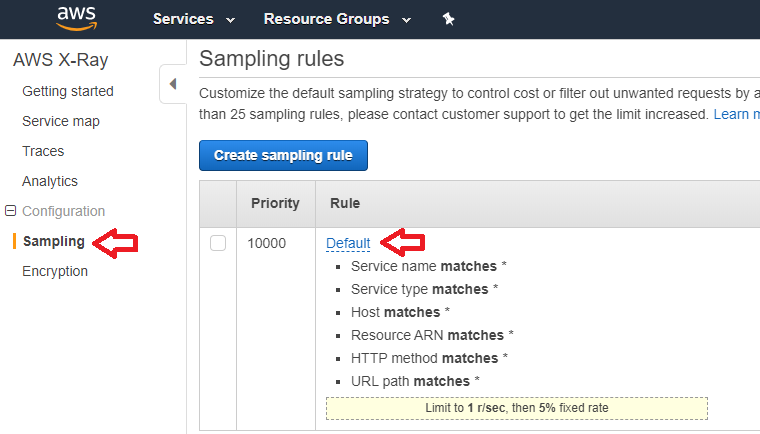Click the pin shortcut icon in header

(449, 19)
